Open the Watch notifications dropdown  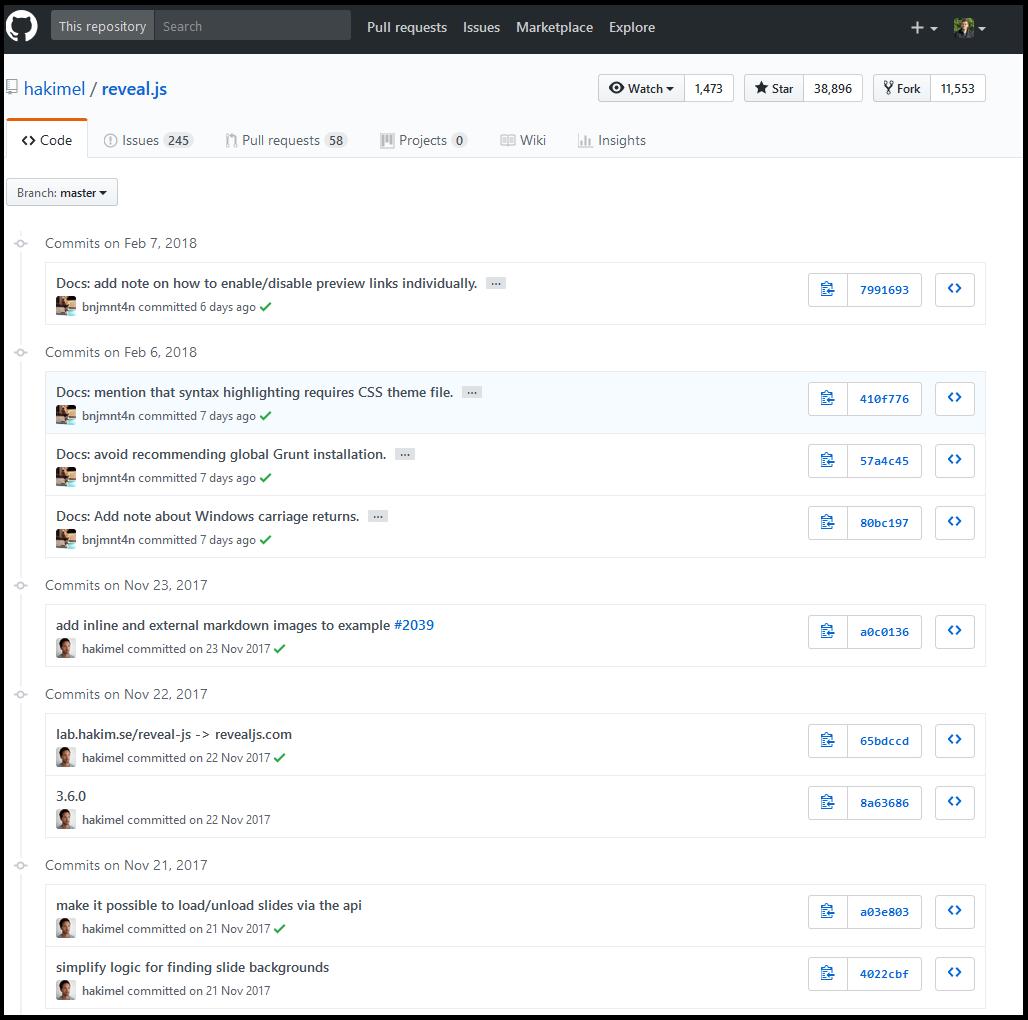tap(641, 89)
